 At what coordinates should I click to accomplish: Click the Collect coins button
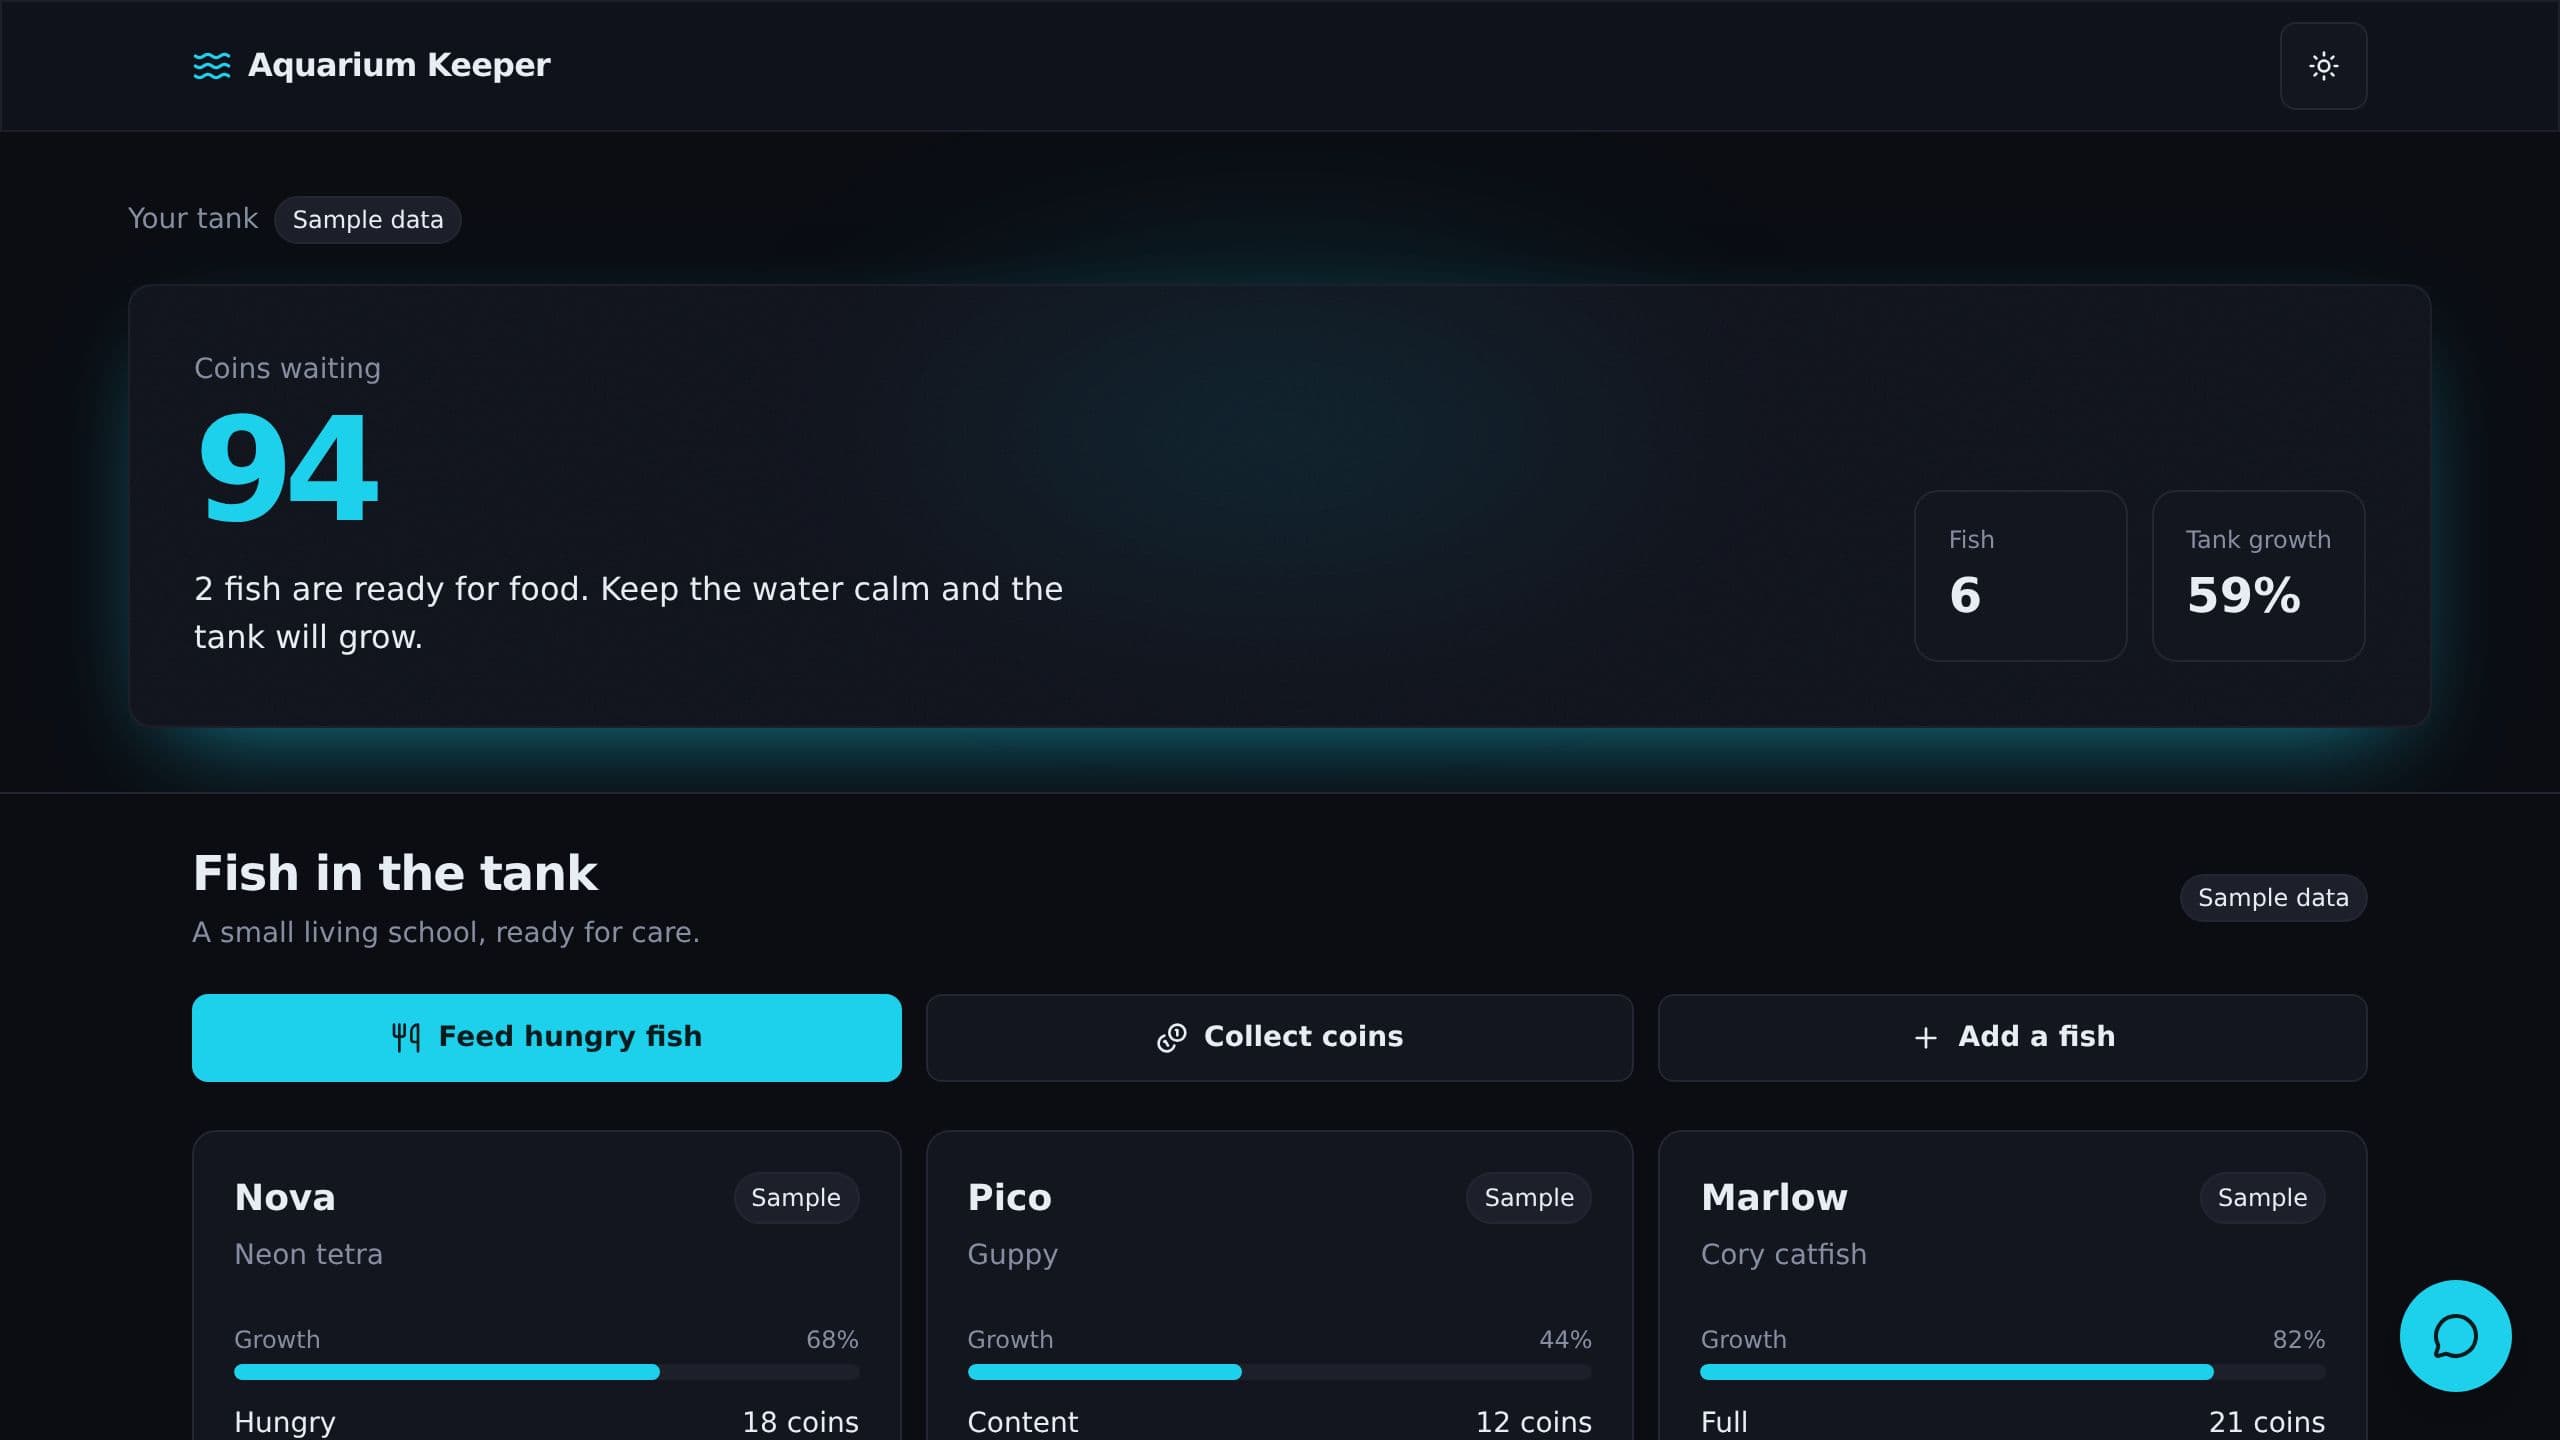1279,1037
